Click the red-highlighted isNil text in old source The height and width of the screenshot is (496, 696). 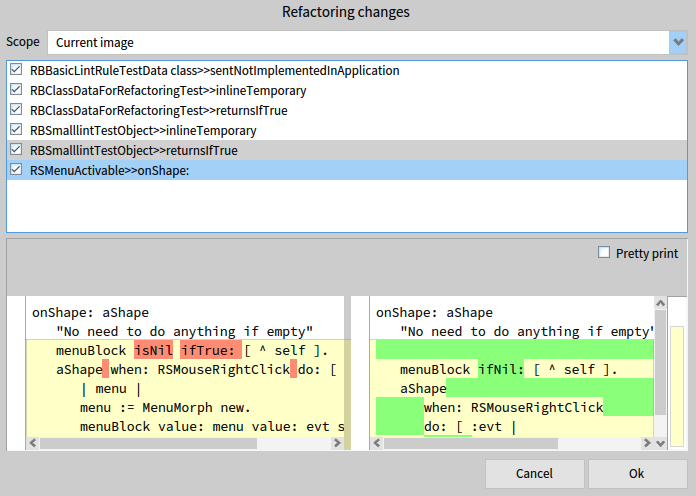[153, 351]
